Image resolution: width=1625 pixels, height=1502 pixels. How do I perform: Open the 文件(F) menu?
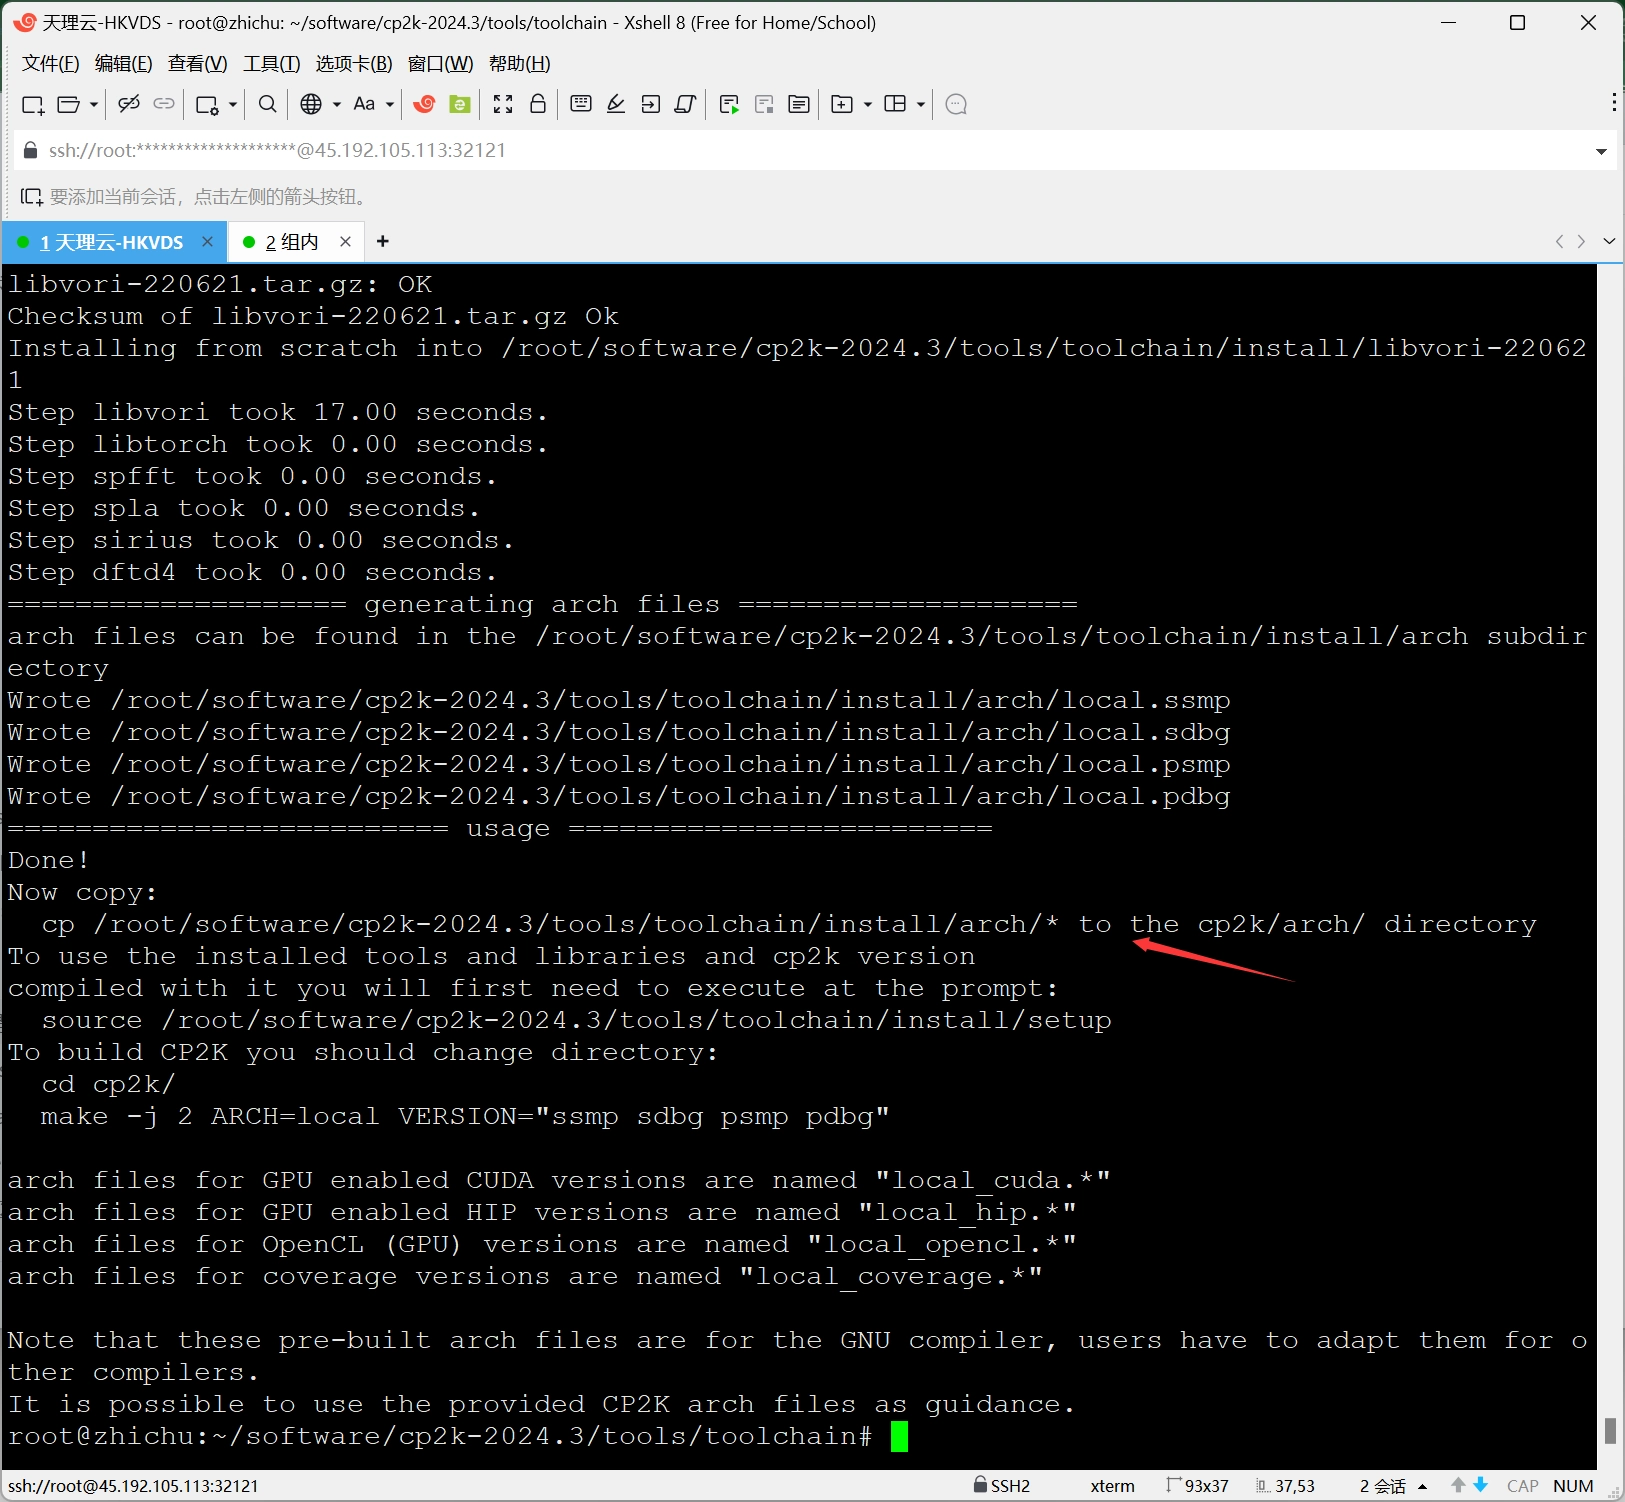tap(50, 63)
